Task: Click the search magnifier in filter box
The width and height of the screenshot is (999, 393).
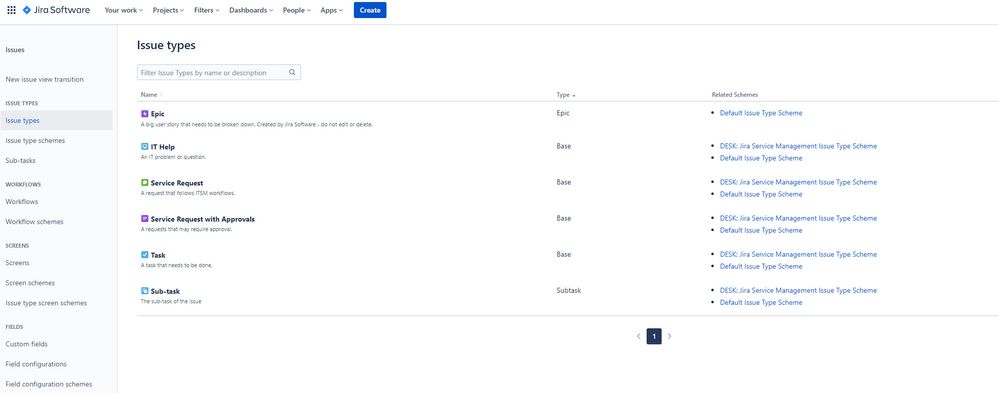Action: (x=292, y=73)
